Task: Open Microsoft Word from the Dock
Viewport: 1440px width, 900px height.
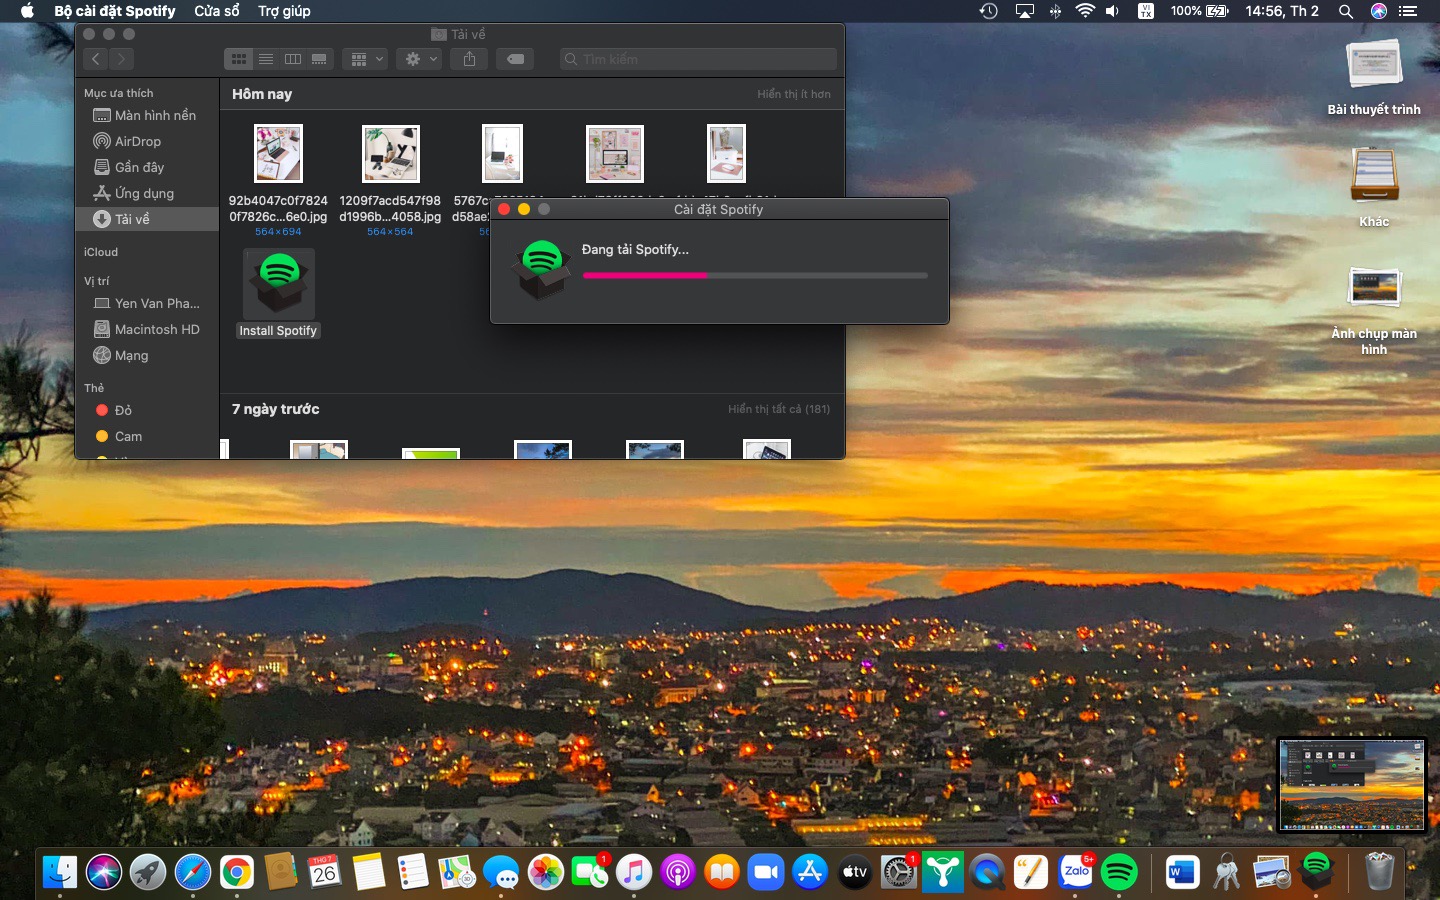Action: click(x=1182, y=873)
